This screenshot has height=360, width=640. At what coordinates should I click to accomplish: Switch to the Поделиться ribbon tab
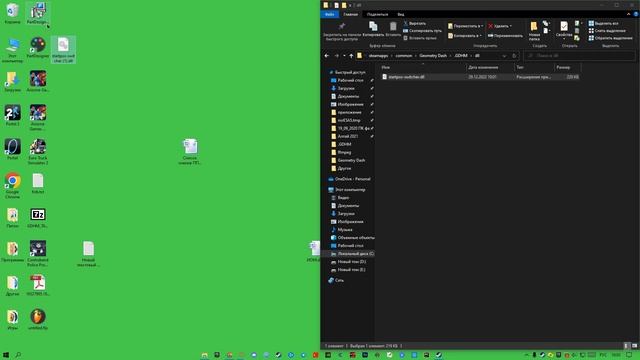pos(377,14)
